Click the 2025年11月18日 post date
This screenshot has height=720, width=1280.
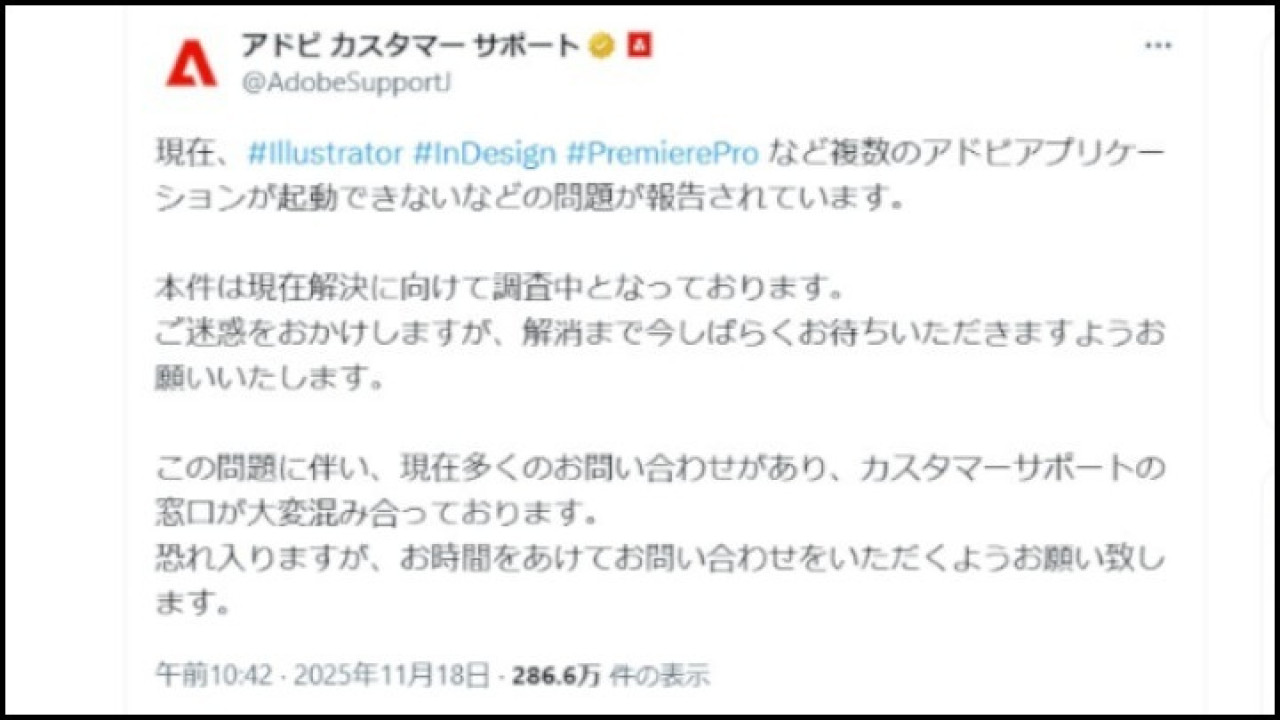tap(392, 676)
